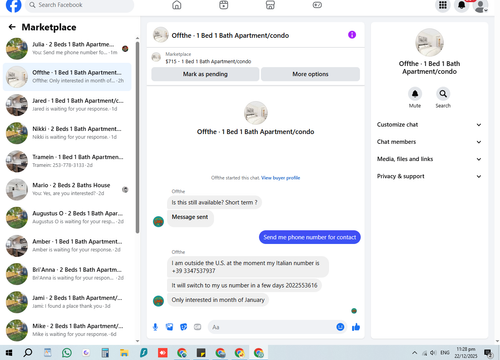Click the Aa message input field
The width and height of the screenshot is (500, 360).
[272, 327]
